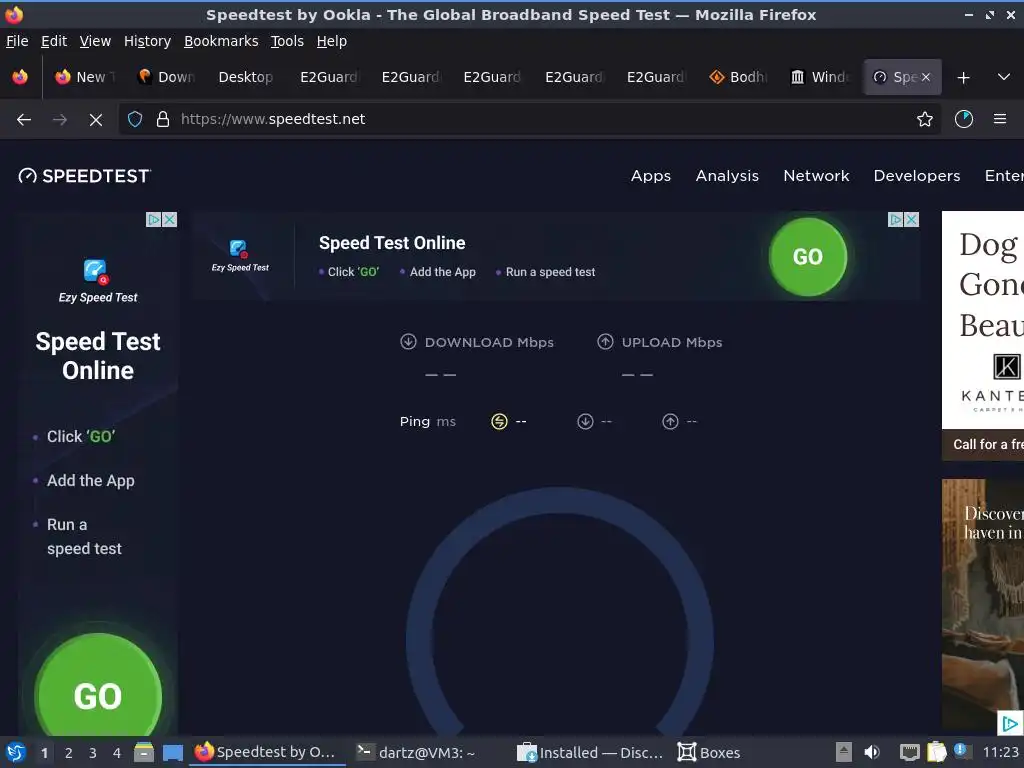
Task: Click the clipboard tray icon
Action: pyautogui.click(x=936, y=752)
